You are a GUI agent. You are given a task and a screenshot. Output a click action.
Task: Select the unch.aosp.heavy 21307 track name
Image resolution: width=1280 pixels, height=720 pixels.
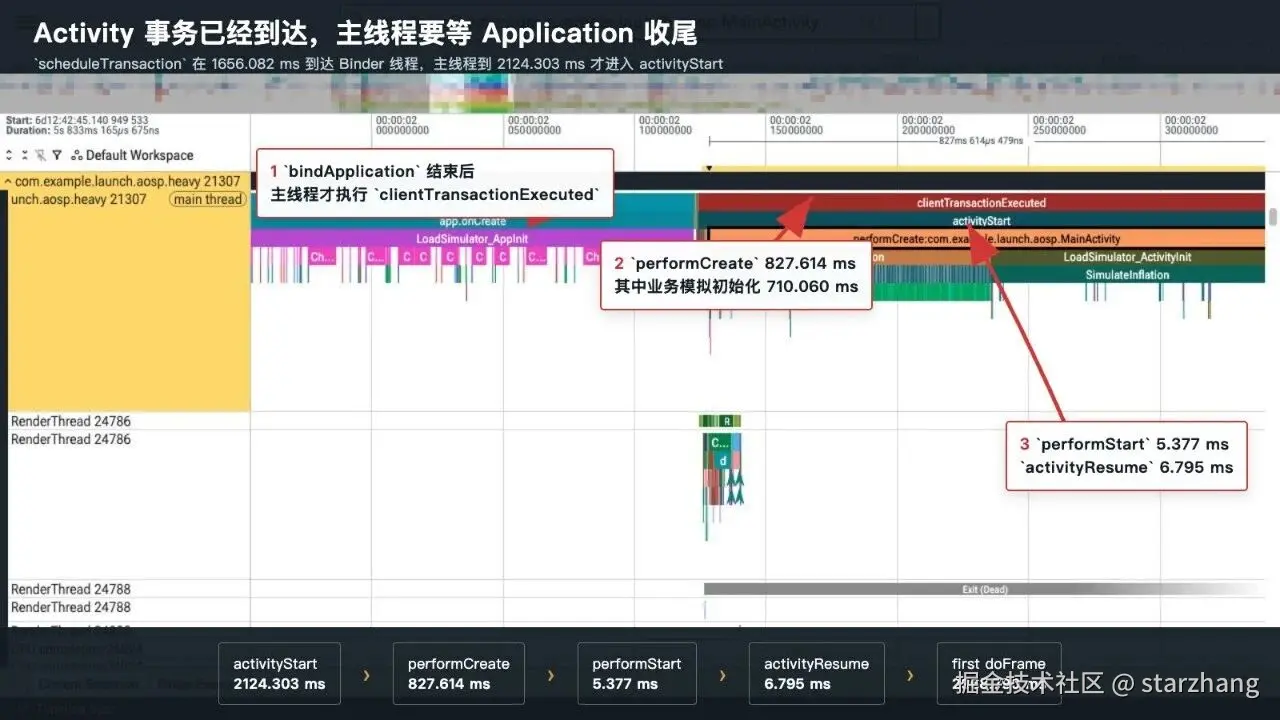79,199
